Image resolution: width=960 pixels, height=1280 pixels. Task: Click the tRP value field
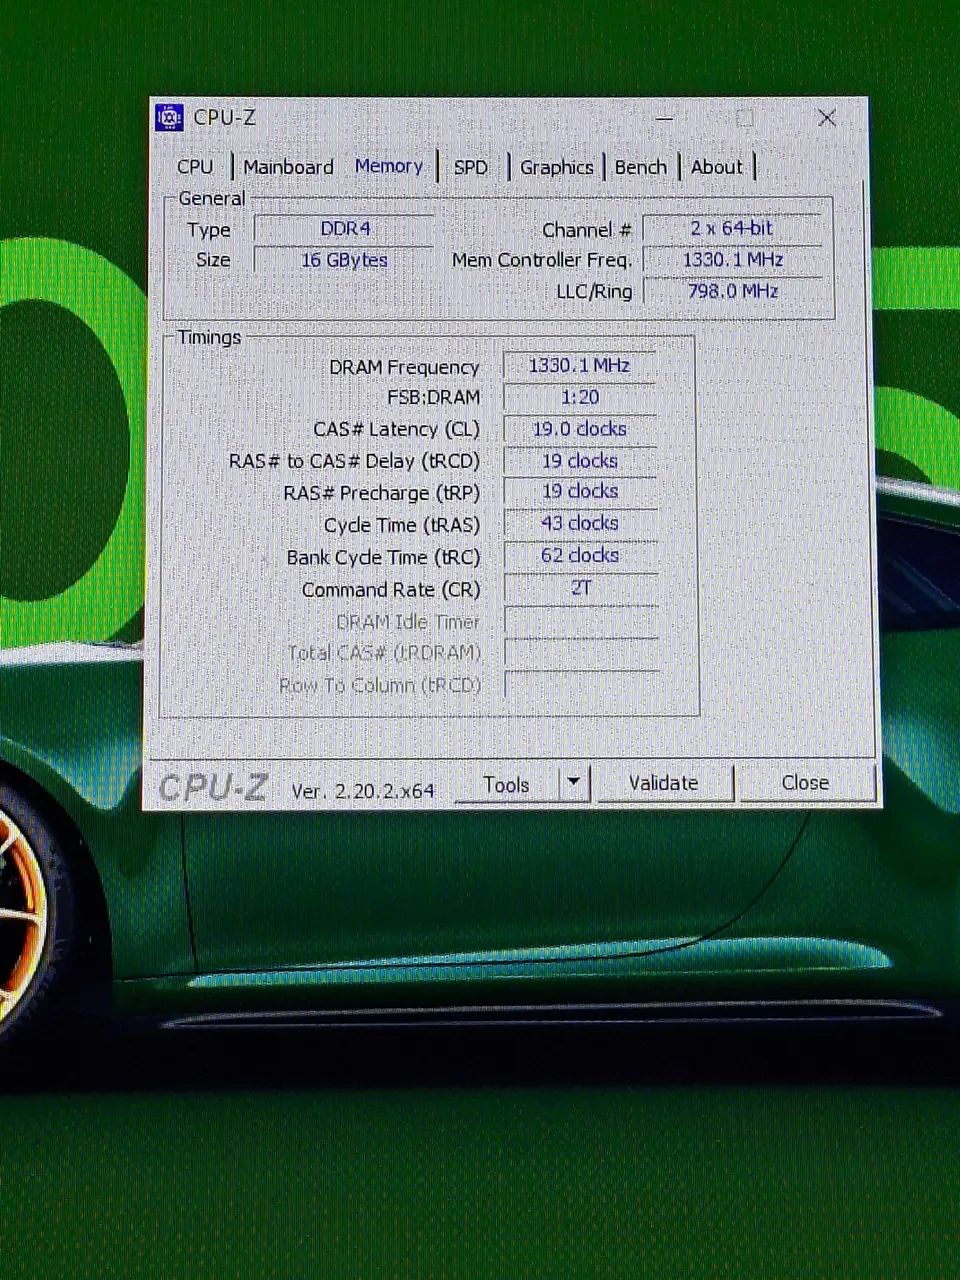click(580, 492)
